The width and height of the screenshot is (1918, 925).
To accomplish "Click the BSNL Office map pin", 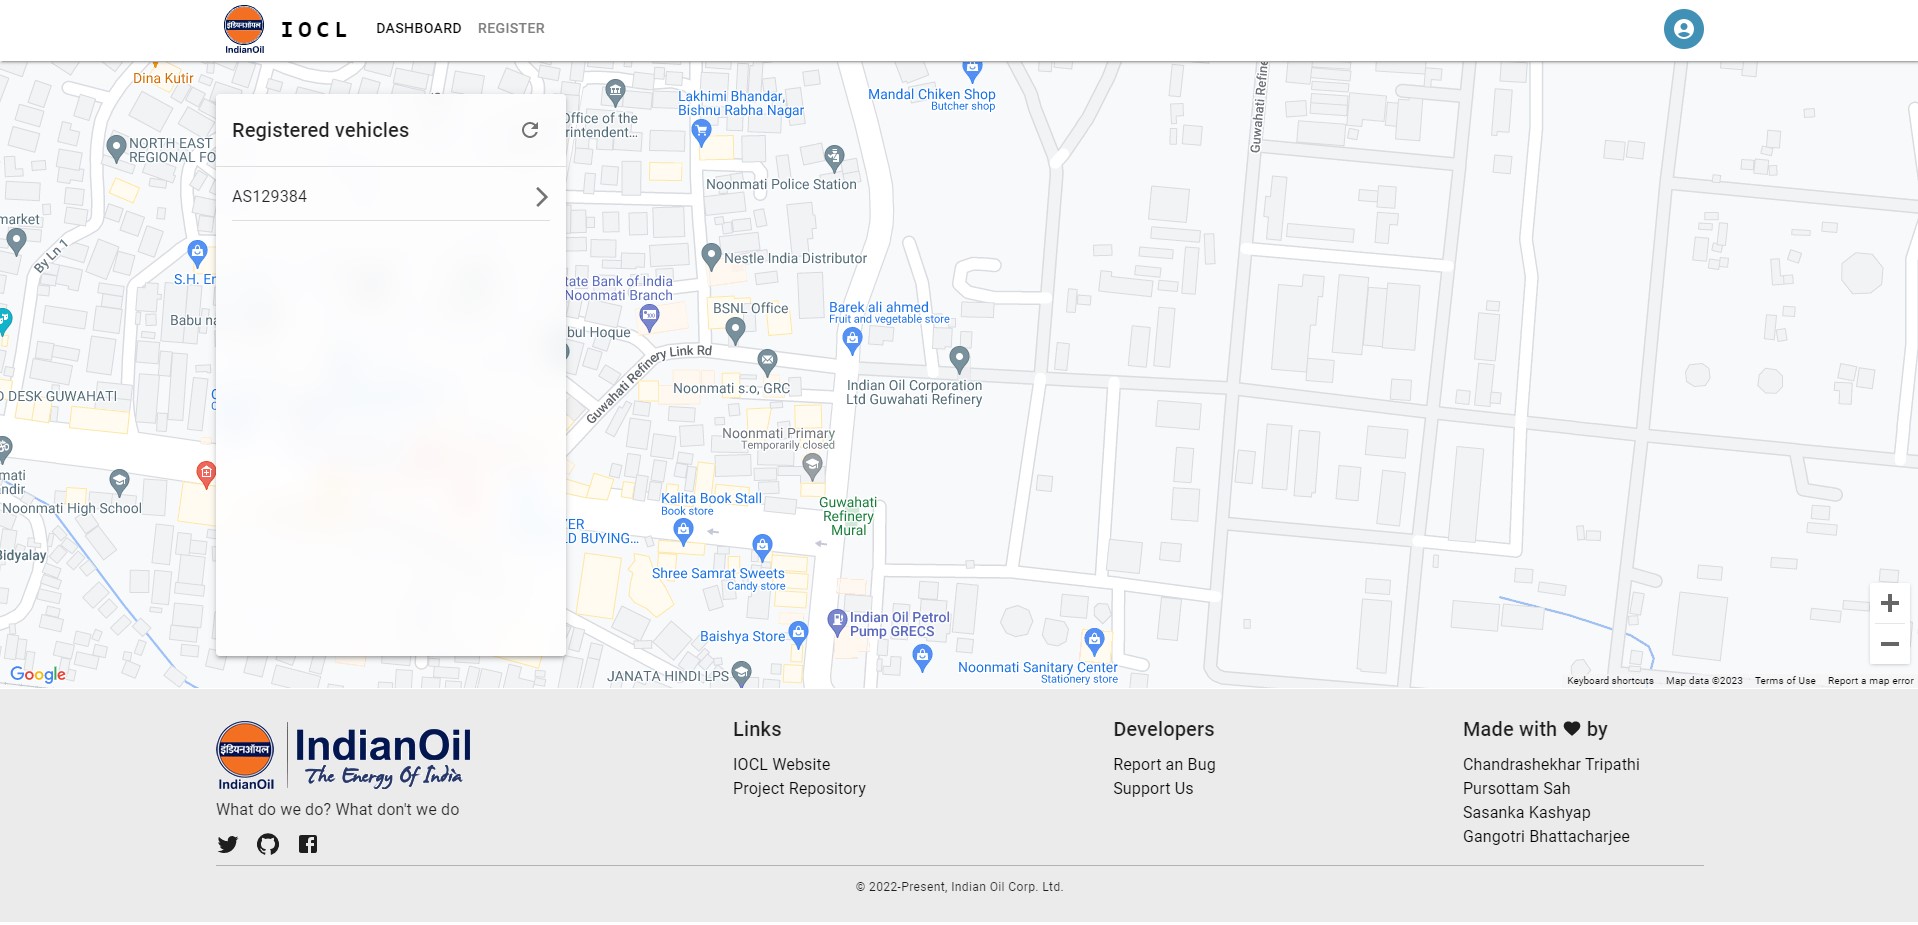I will click(x=735, y=329).
